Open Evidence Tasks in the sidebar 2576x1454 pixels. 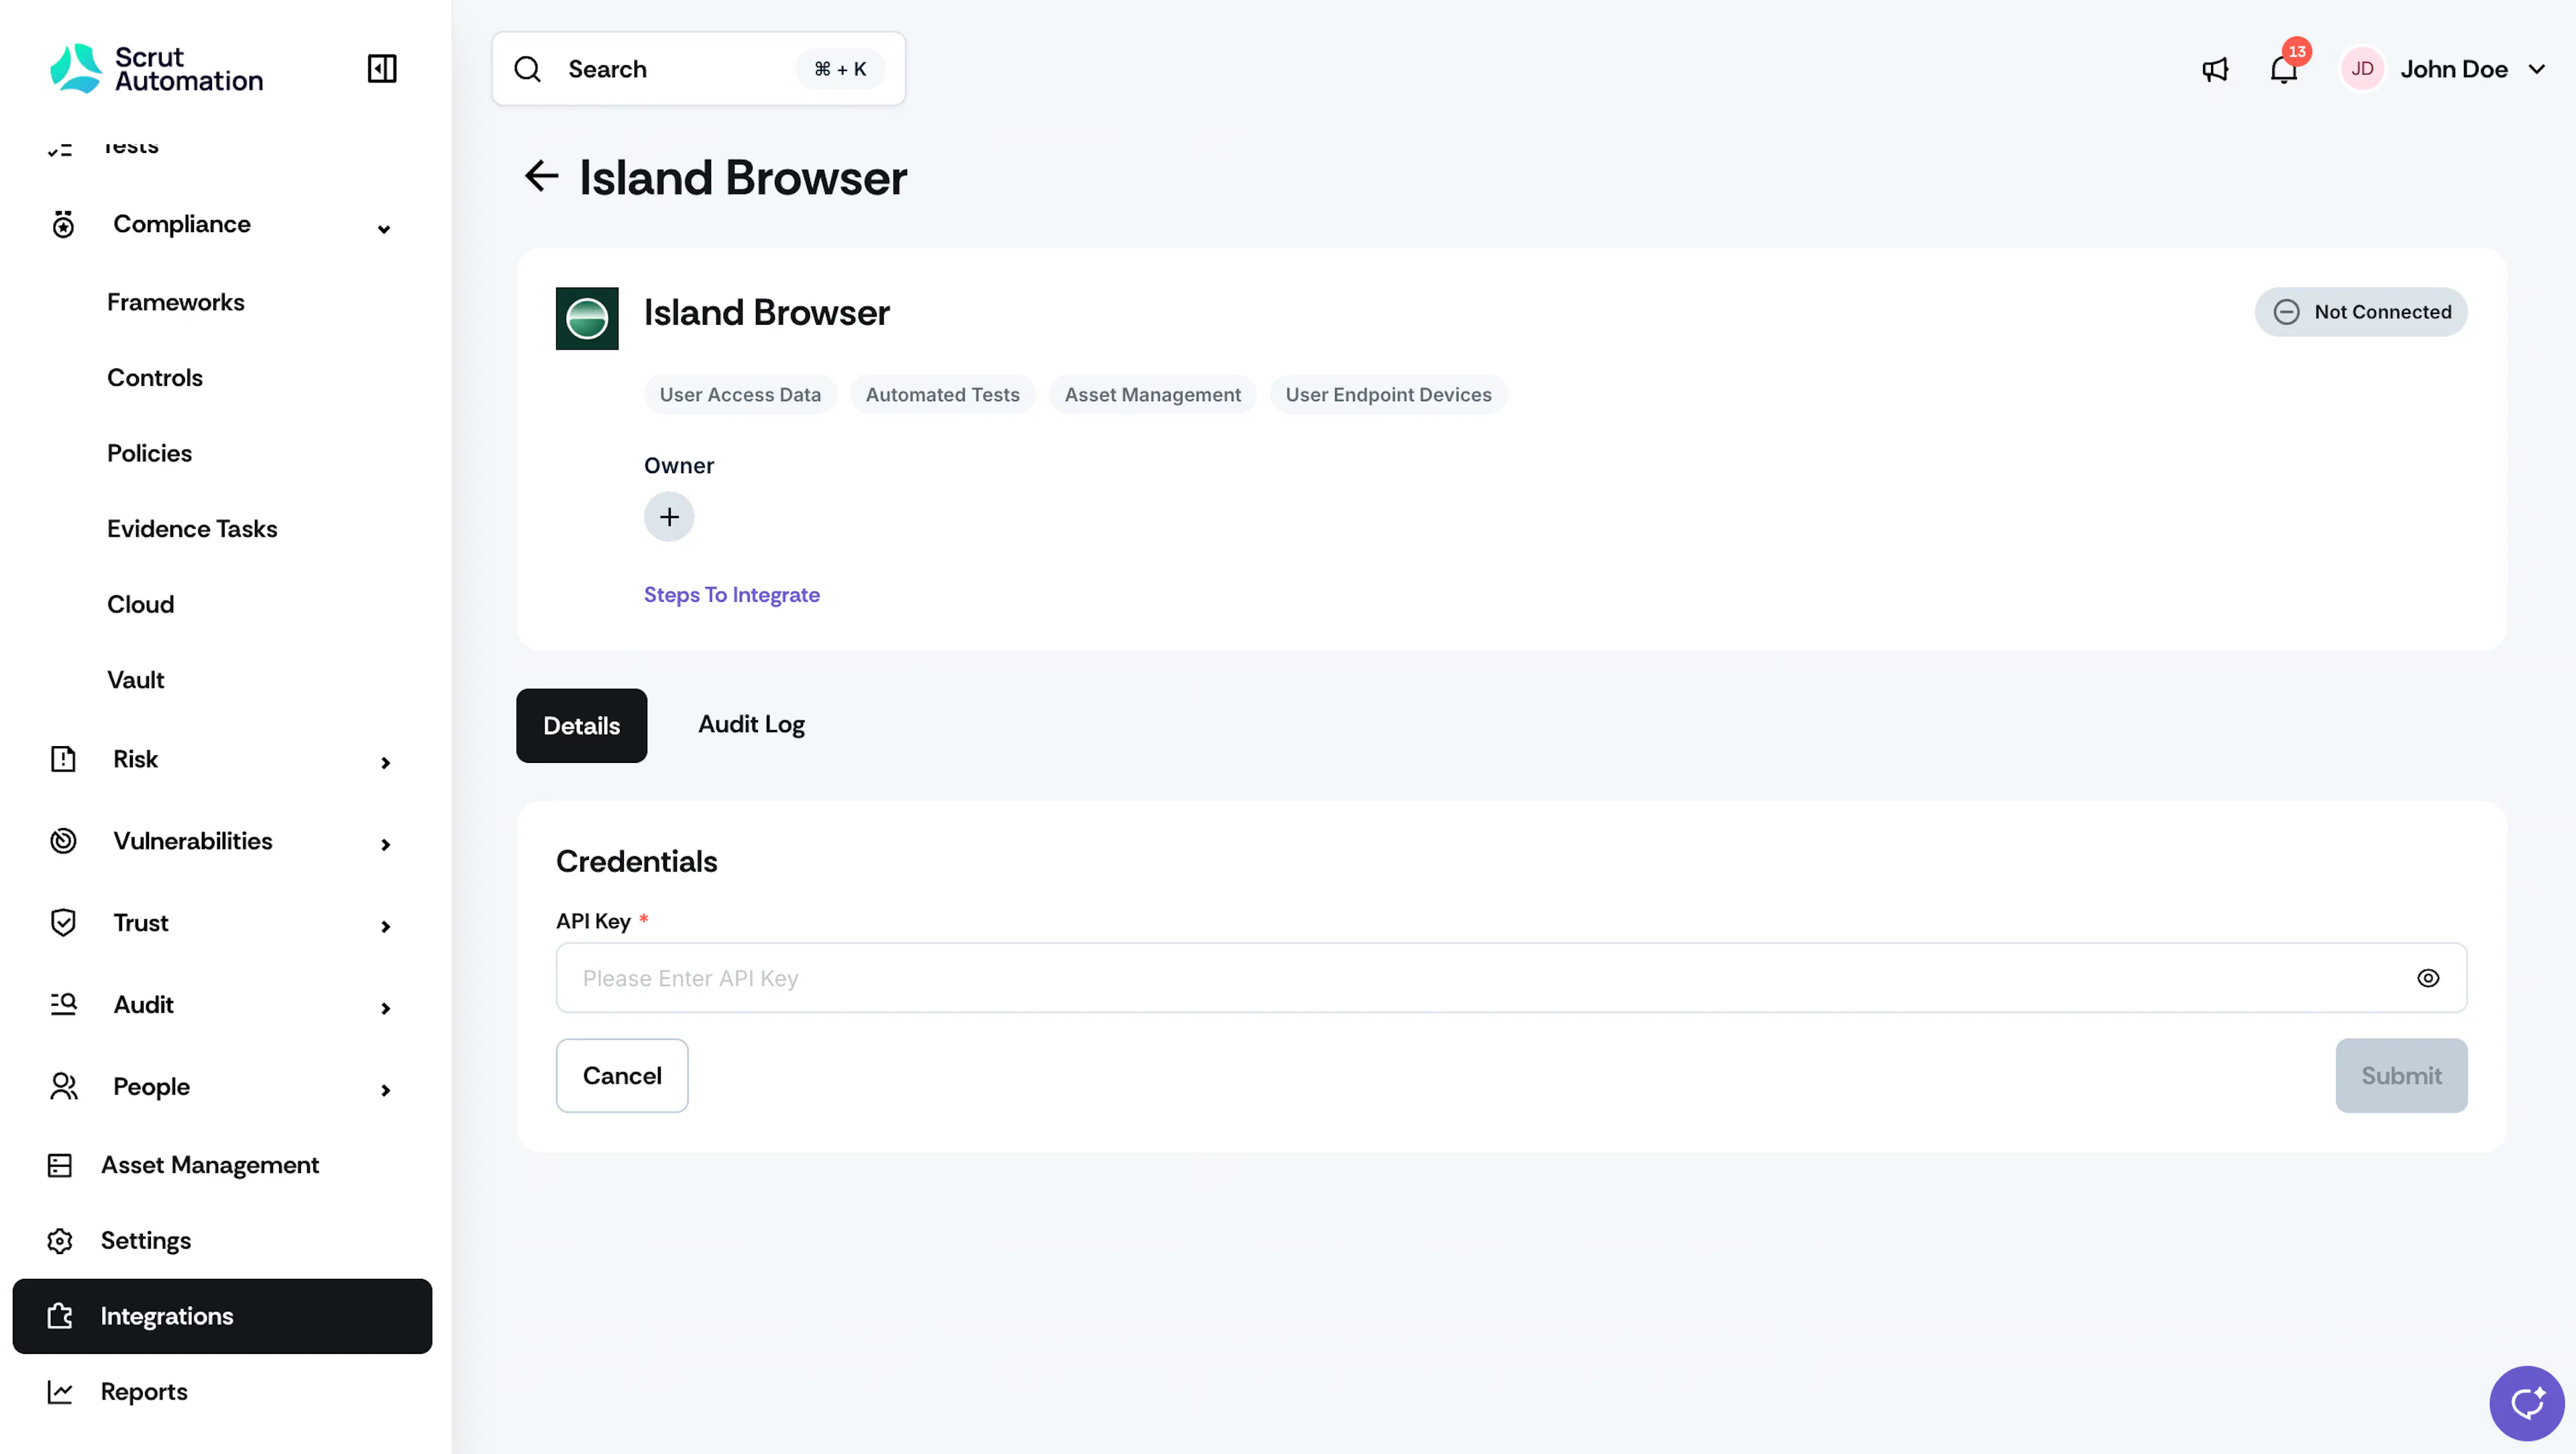point(192,529)
